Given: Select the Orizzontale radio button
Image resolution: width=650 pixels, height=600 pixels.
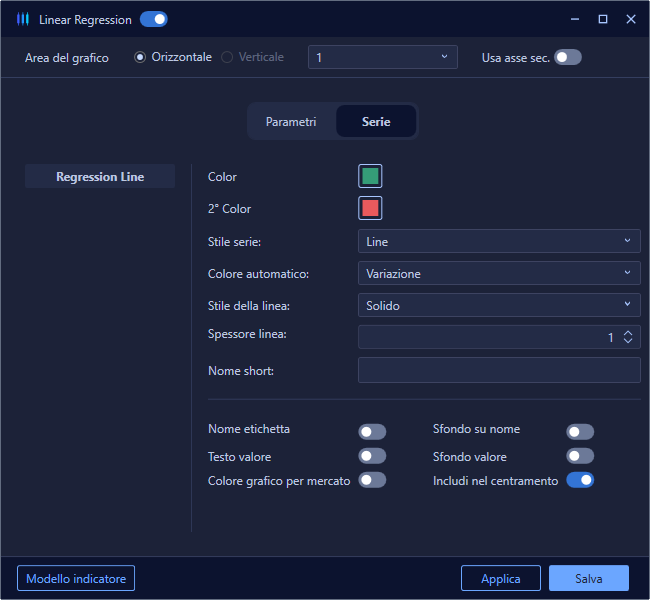Looking at the screenshot, I should [140, 57].
